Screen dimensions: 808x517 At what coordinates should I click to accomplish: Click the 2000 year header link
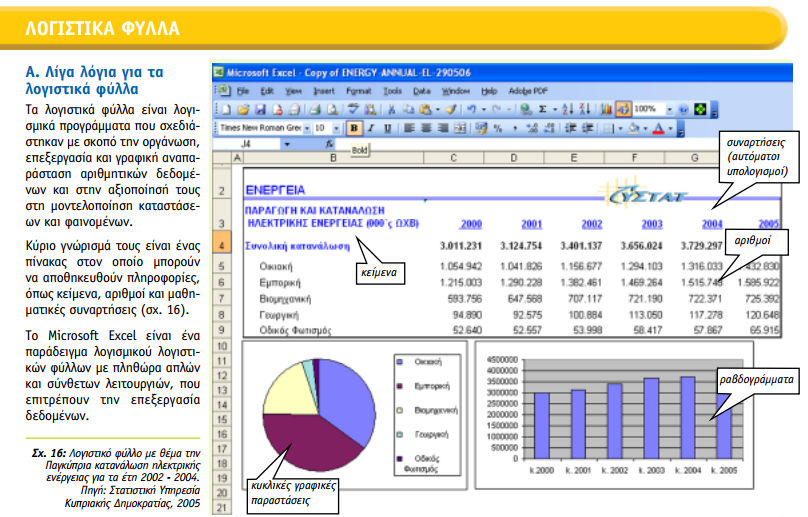(471, 224)
